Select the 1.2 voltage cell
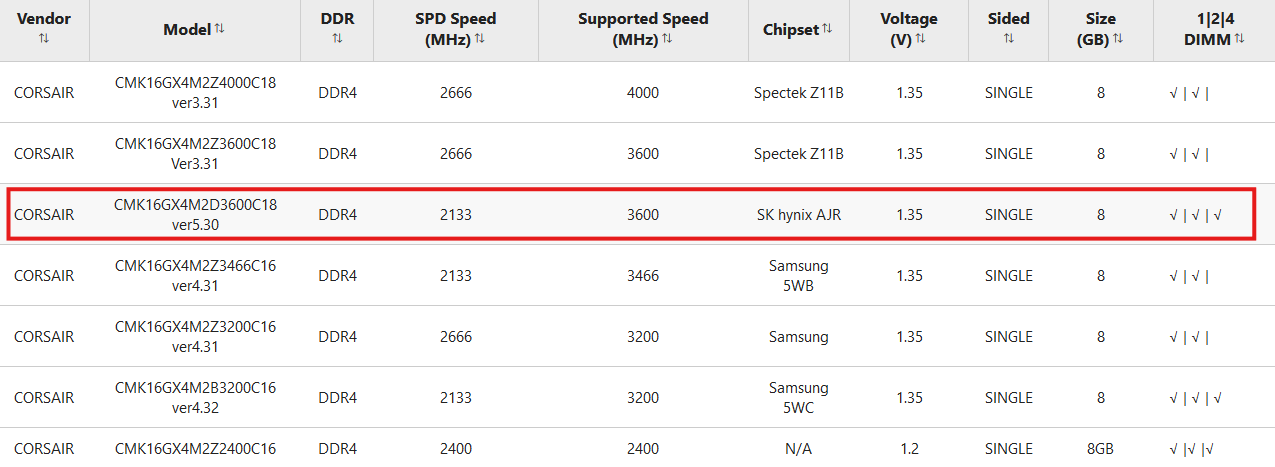Viewport: 1275px width, 467px height. [x=909, y=449]
